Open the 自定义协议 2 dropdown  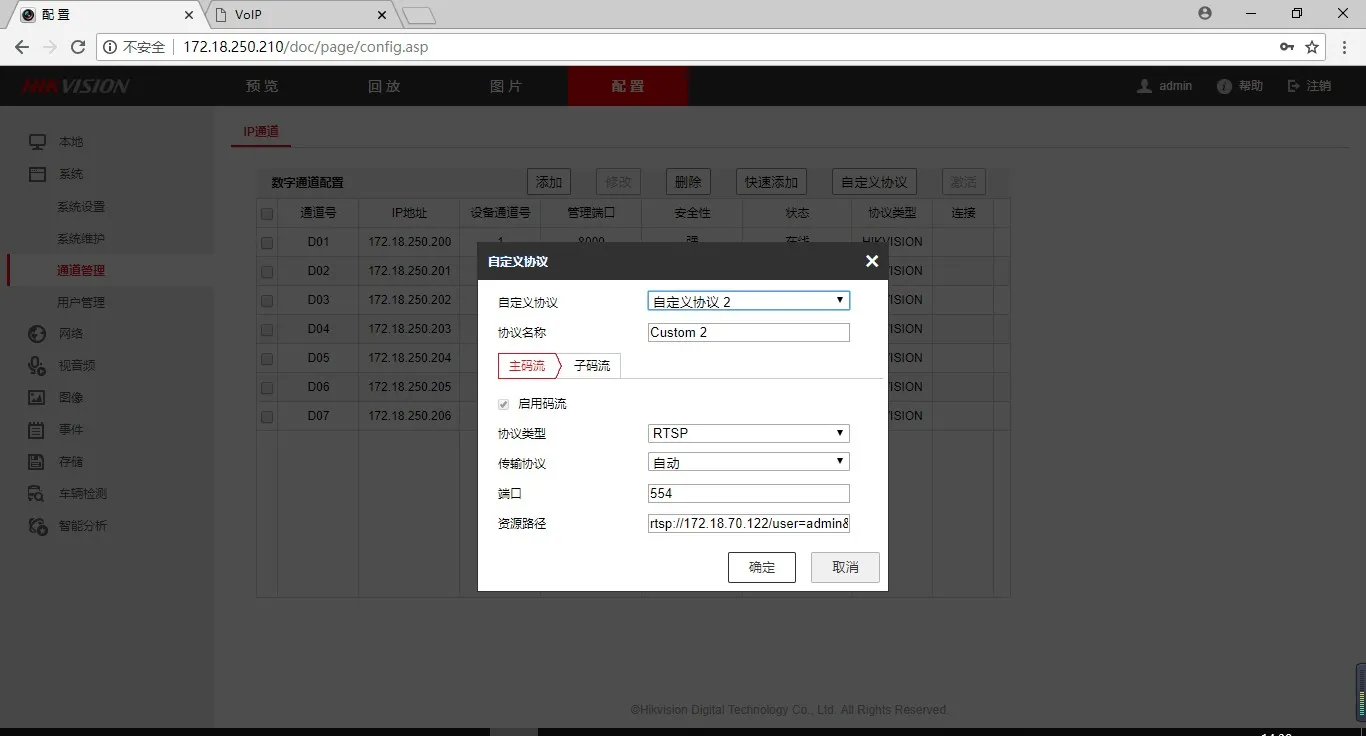tap(748, 300)
